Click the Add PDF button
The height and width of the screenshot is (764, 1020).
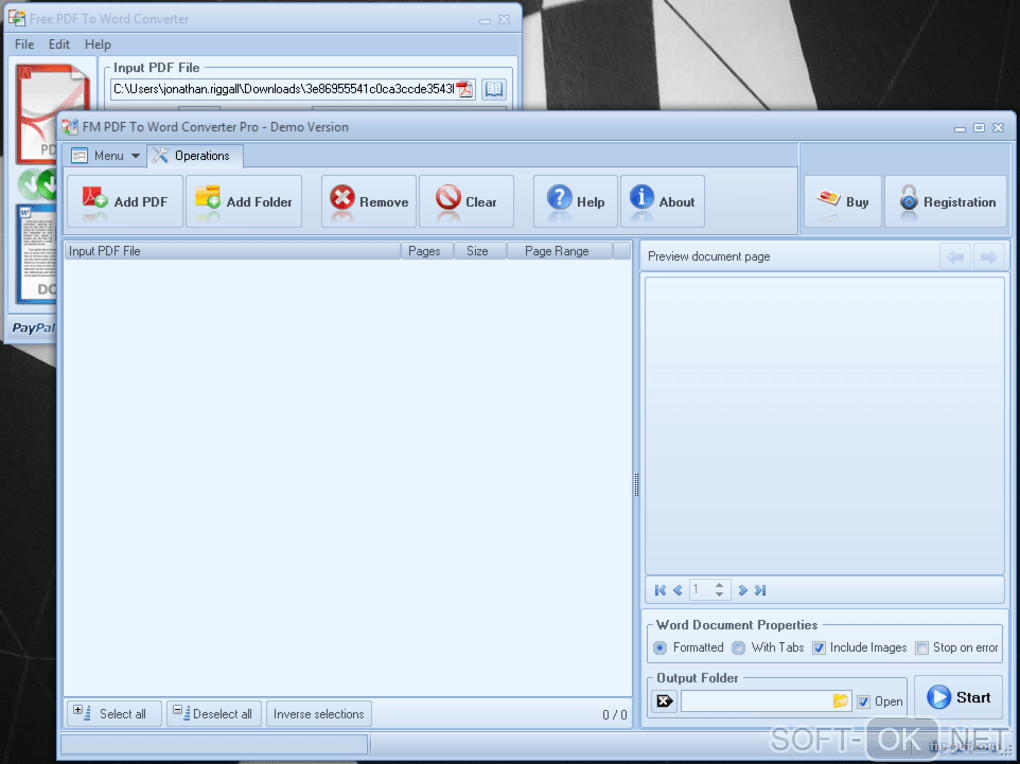tap(125, 202)
